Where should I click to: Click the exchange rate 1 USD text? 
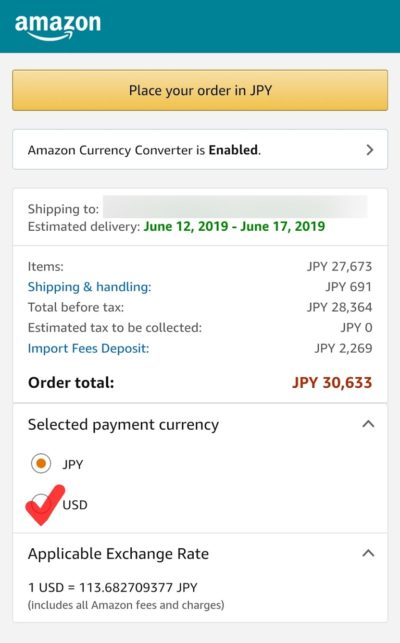112,587
